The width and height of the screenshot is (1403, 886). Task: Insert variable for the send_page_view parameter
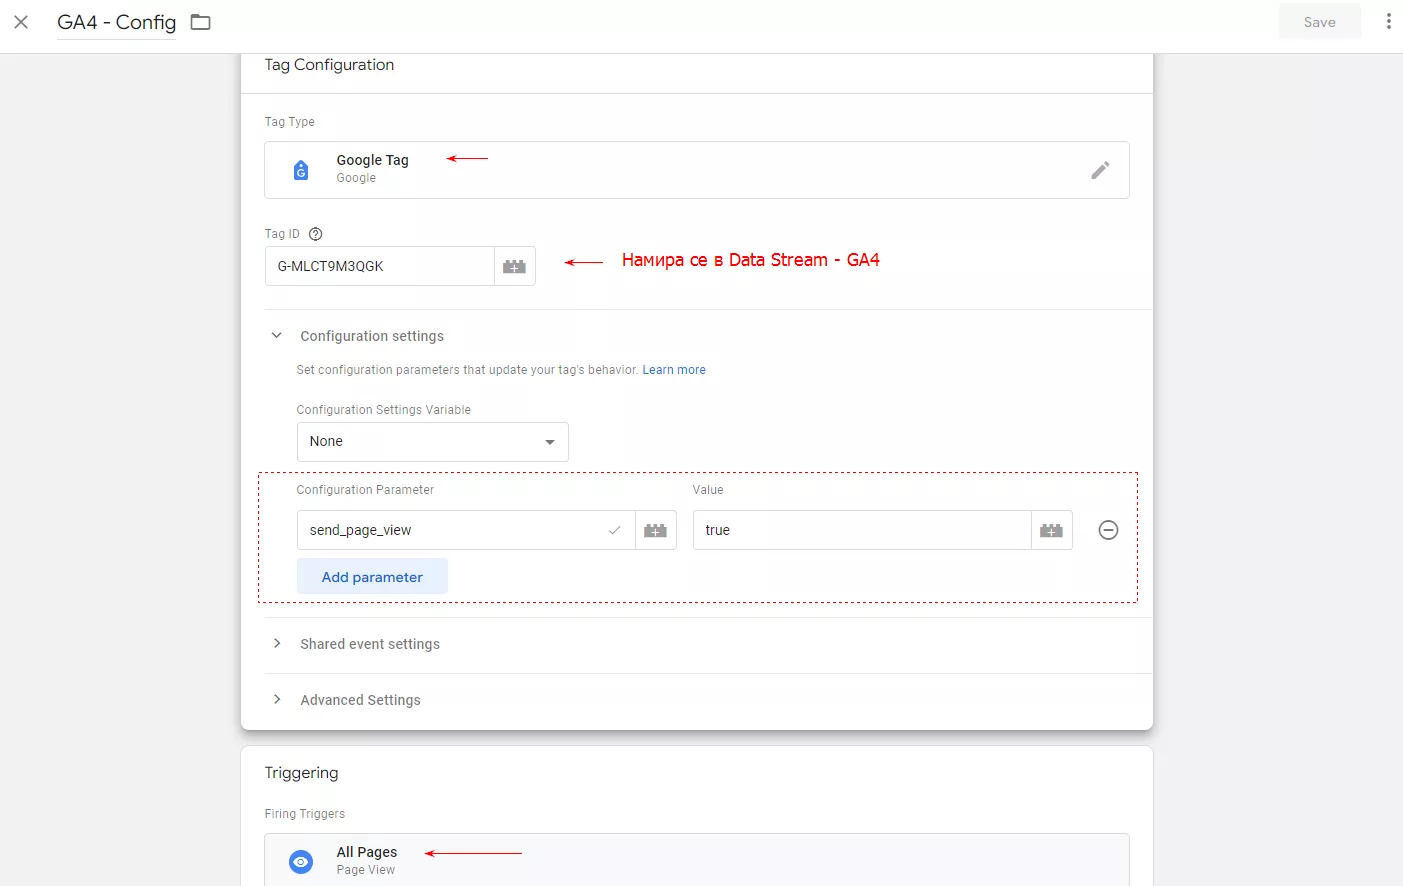coord(656,530)
